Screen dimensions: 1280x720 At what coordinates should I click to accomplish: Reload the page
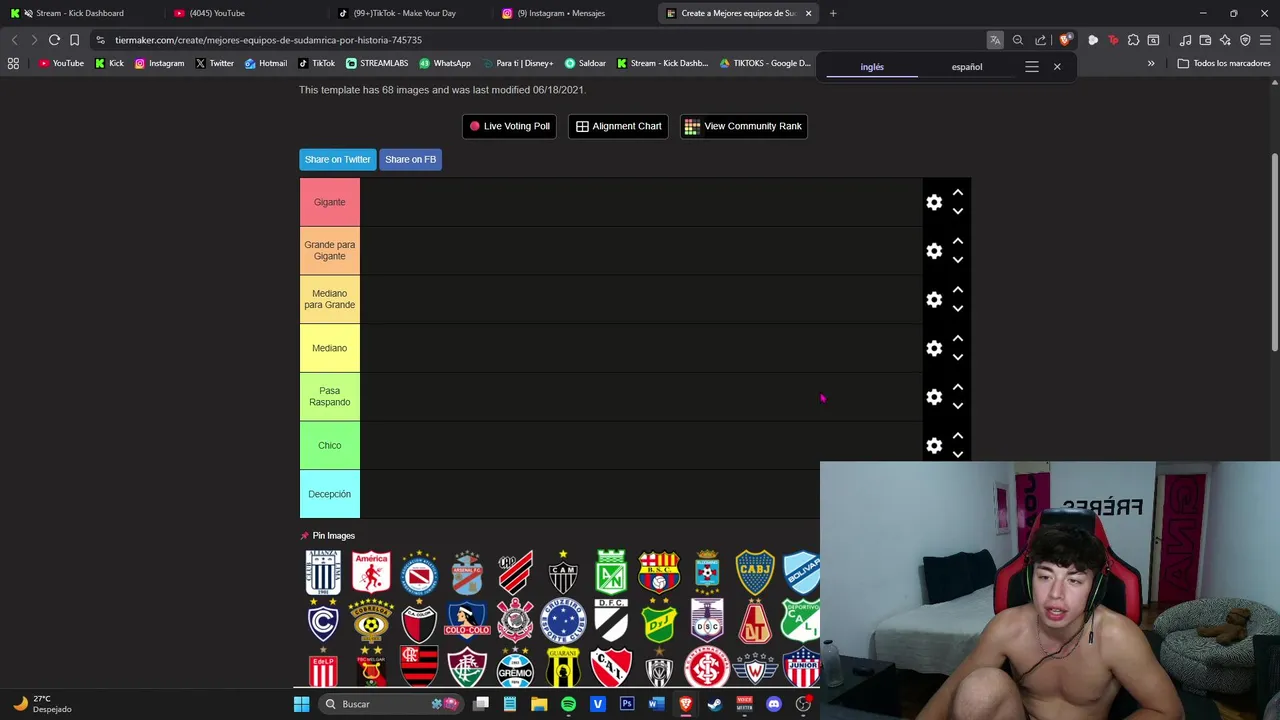(x=54, y=40)
